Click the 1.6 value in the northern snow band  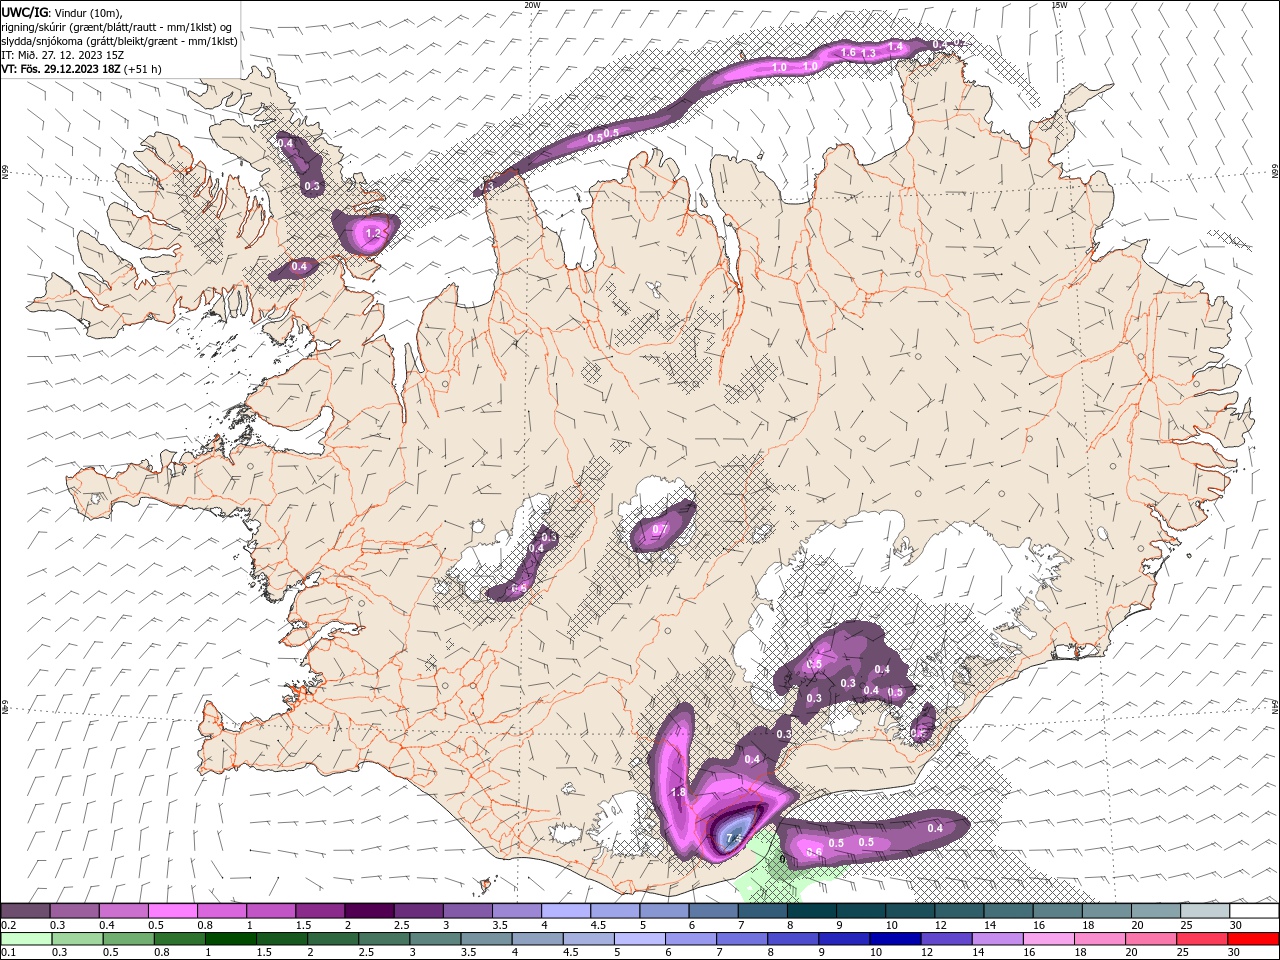pyautogui.click(x=848, y=52)
